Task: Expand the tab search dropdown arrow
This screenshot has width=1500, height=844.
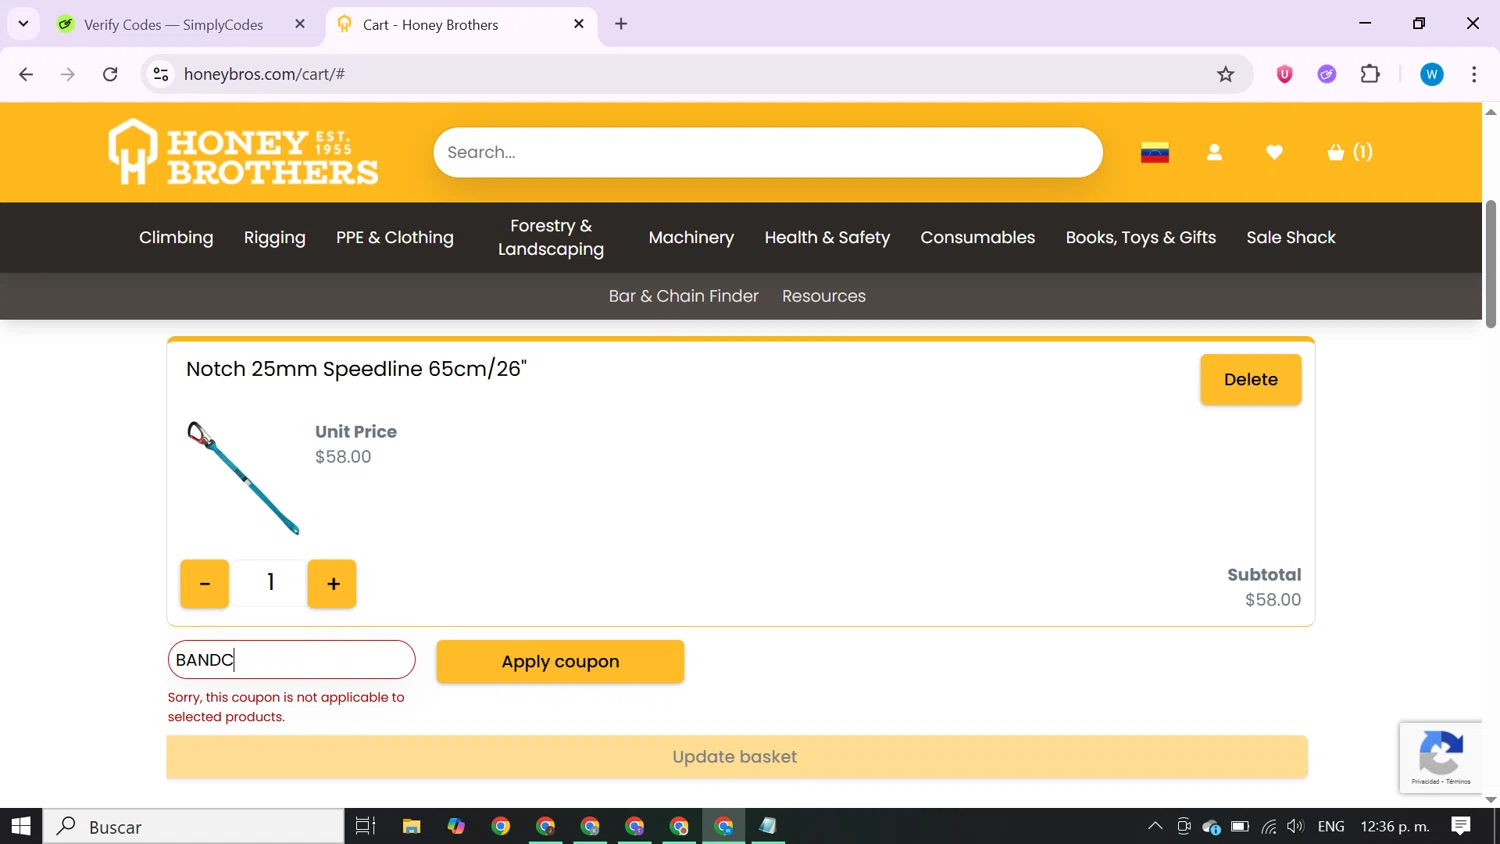Action: click(23, 24)
